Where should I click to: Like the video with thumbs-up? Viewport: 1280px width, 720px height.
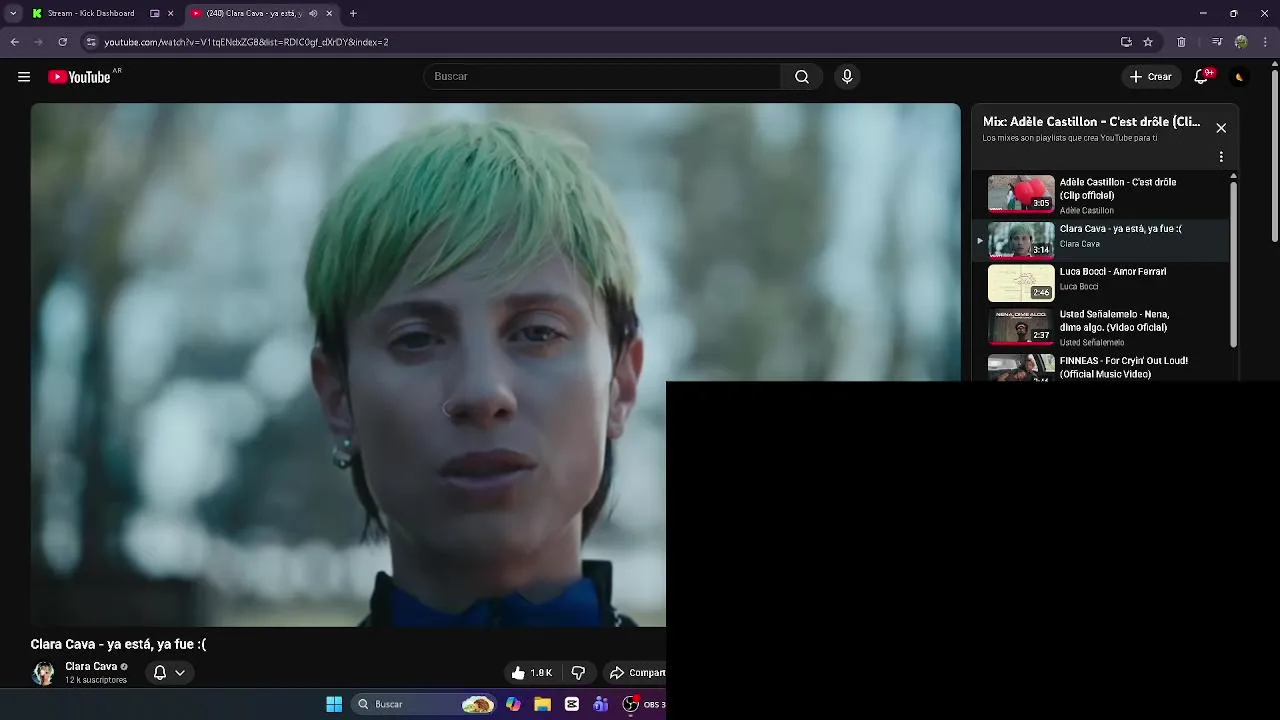[x=532, y=673]
